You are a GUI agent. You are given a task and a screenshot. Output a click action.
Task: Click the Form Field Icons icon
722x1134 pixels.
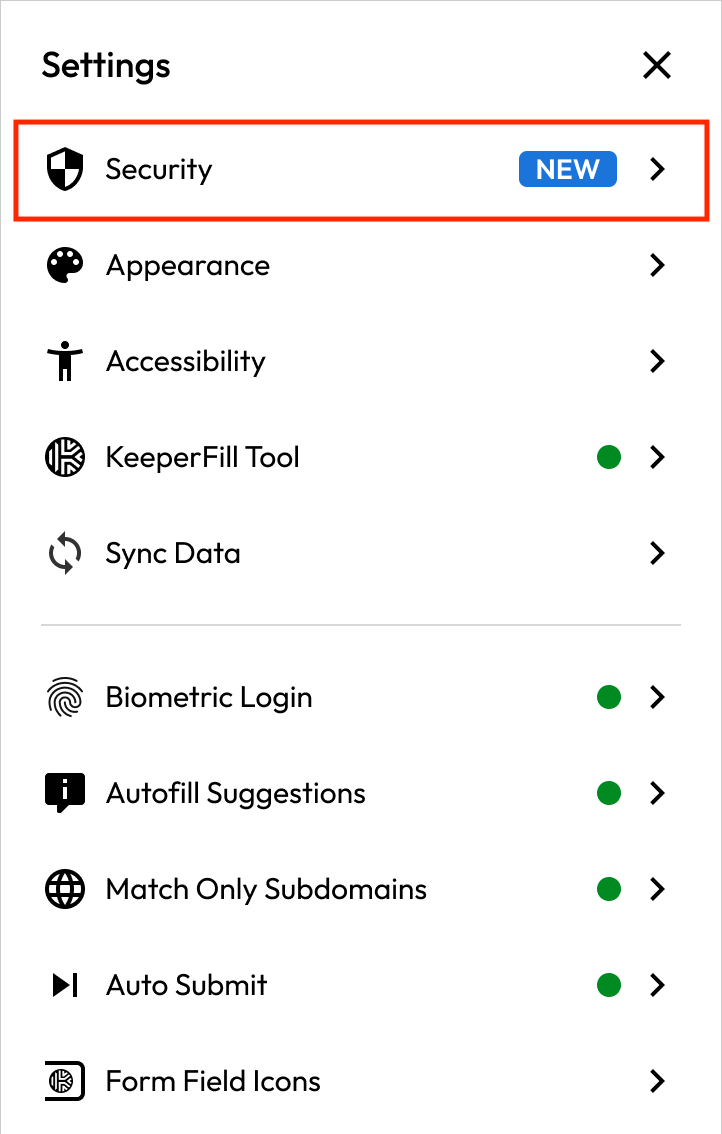click(65, 1081)
